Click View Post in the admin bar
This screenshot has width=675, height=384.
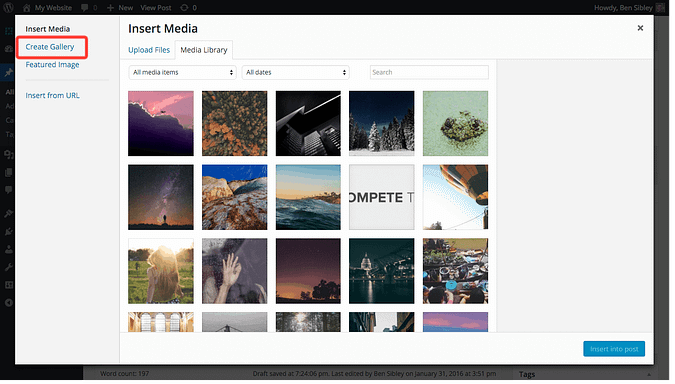[x=157, y=8]
